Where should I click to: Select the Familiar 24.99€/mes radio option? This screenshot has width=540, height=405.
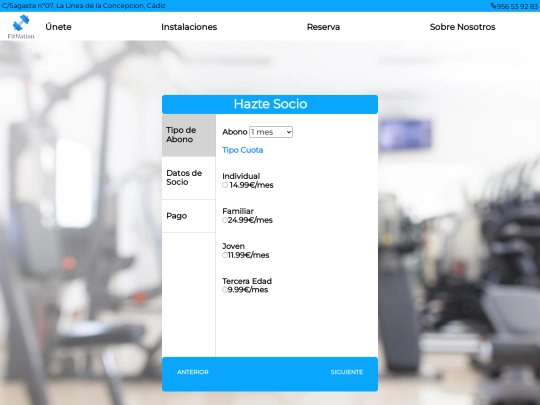pos(225,220)
